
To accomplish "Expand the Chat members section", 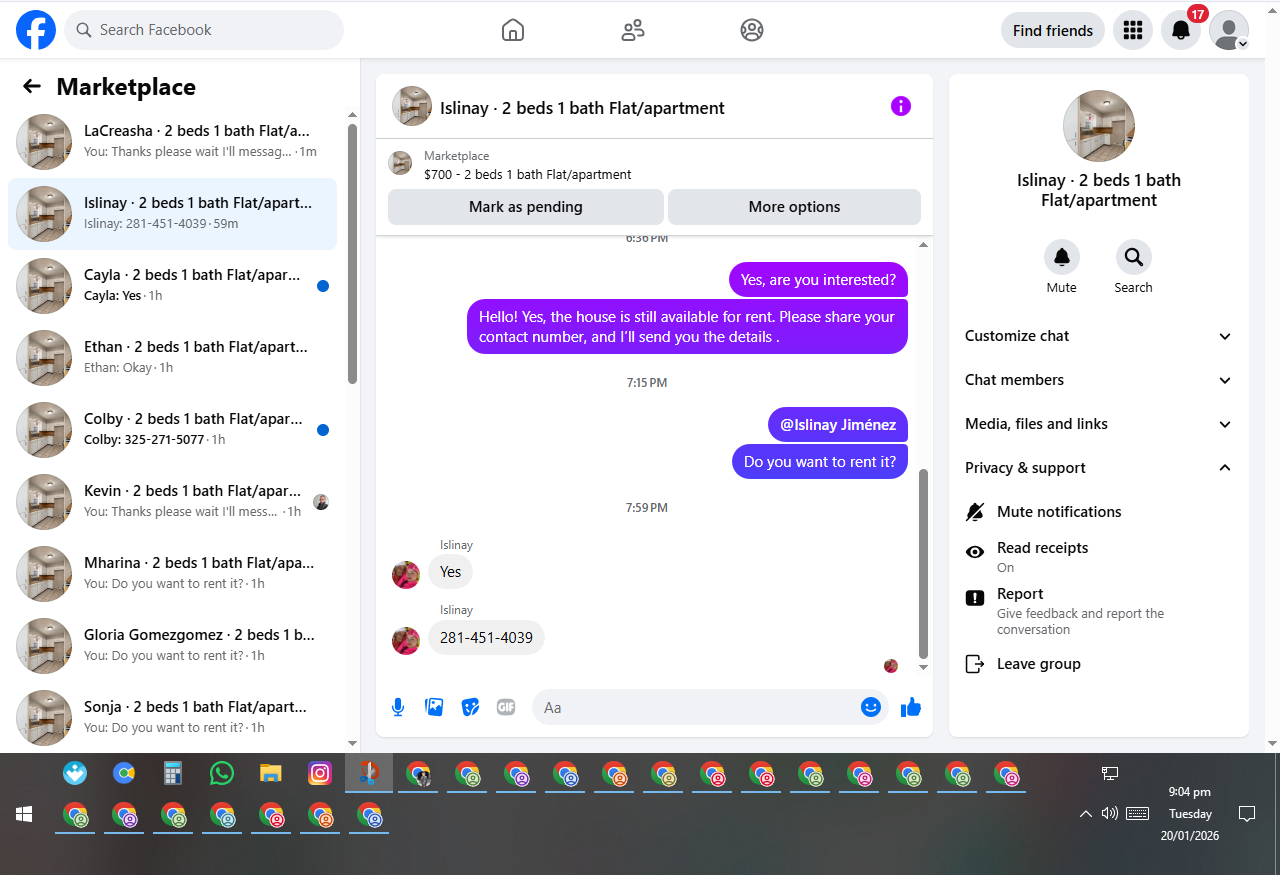I will 1099,380.
